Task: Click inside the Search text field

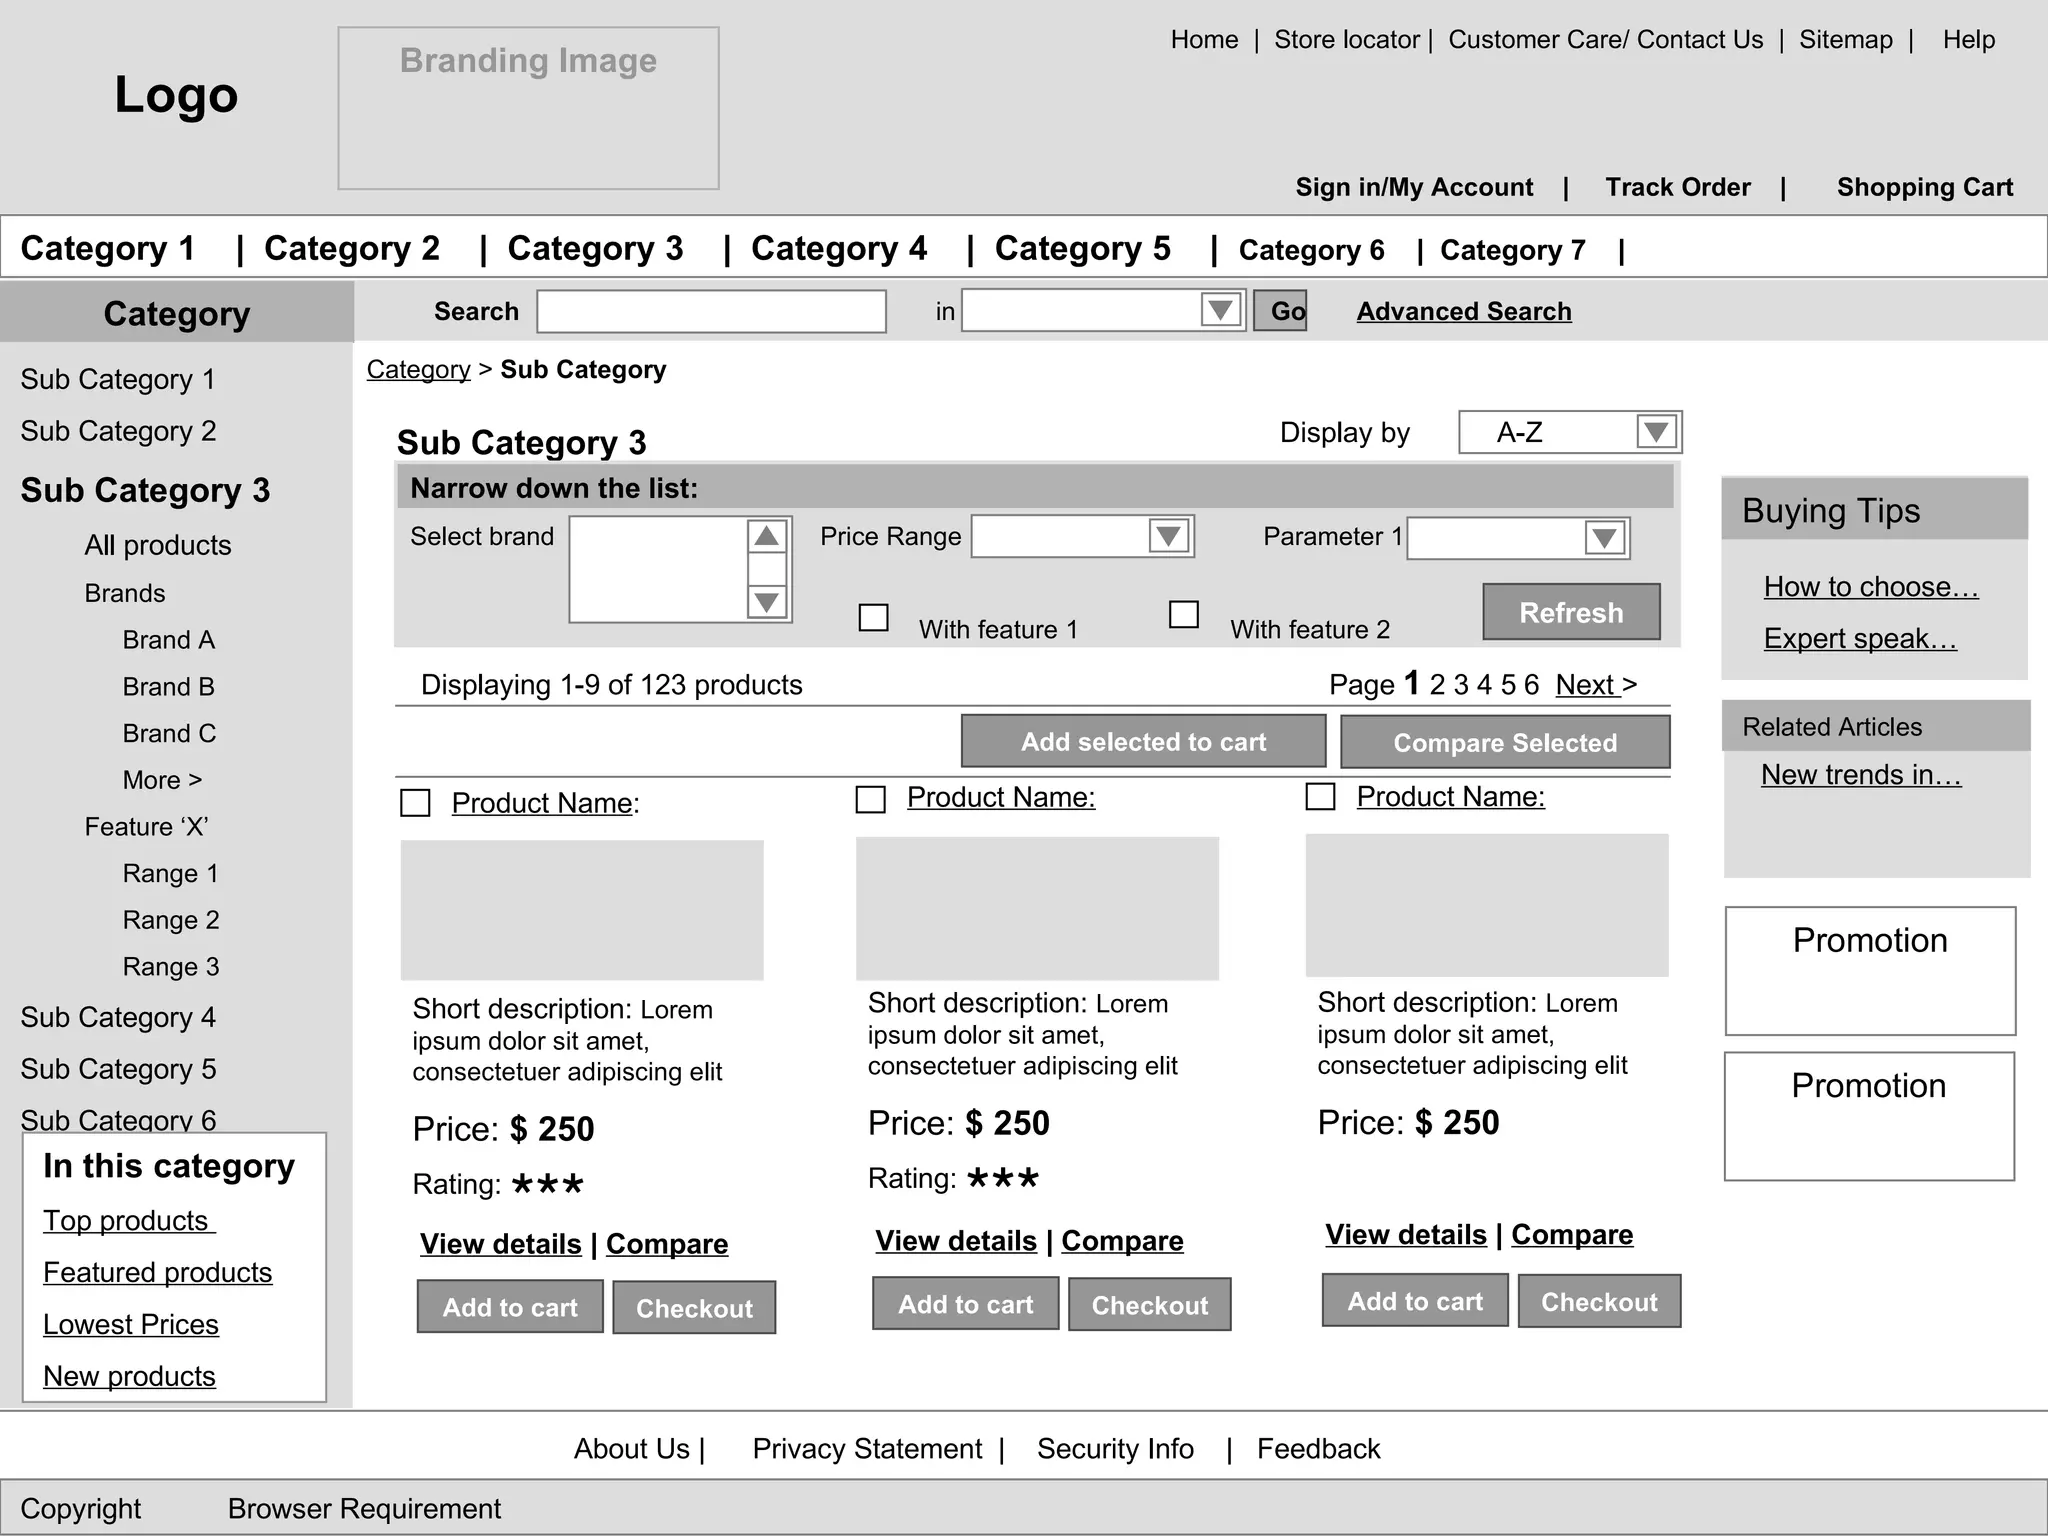Action: 711,311
